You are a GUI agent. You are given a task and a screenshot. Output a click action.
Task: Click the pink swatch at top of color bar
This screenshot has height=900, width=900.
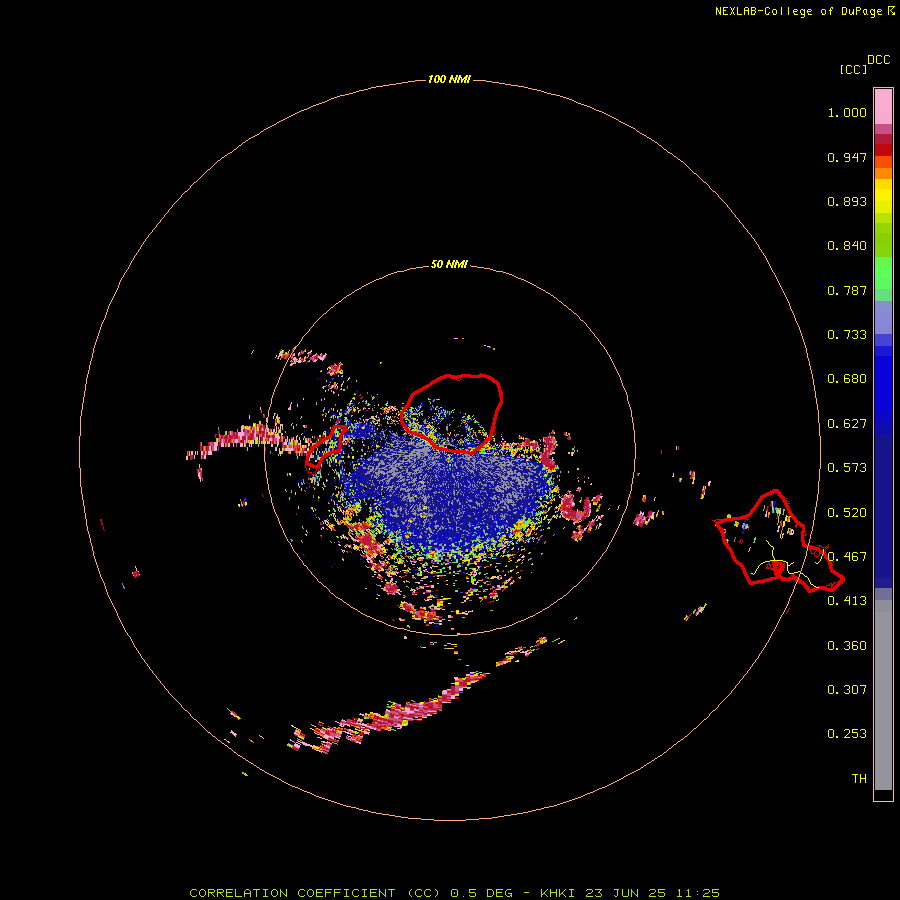pos(883,107)
